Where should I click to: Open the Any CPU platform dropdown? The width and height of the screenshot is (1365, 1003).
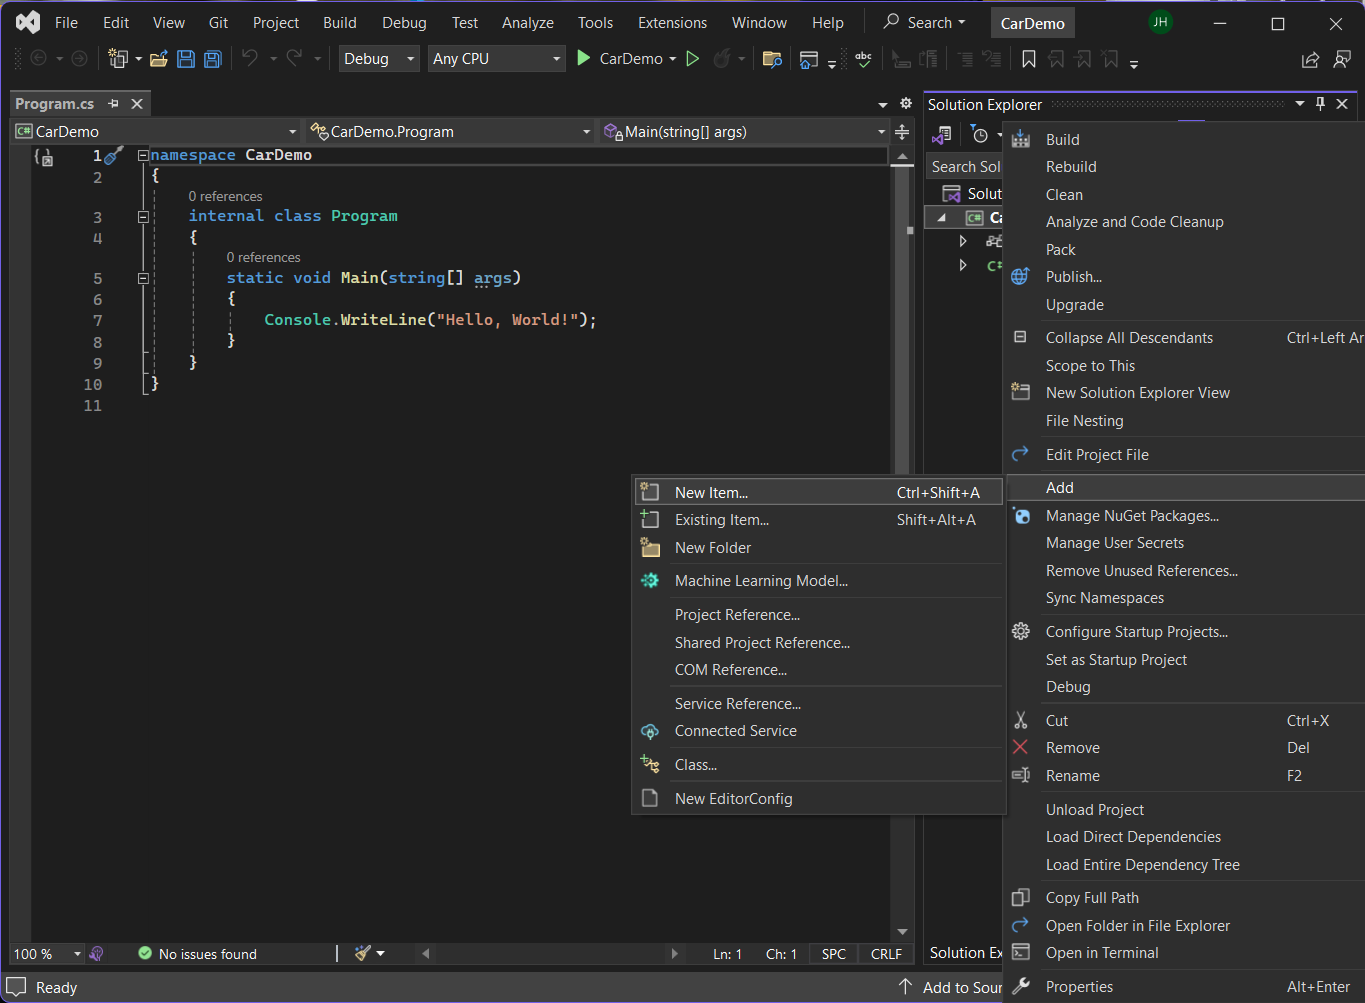(x=497, y=59)
